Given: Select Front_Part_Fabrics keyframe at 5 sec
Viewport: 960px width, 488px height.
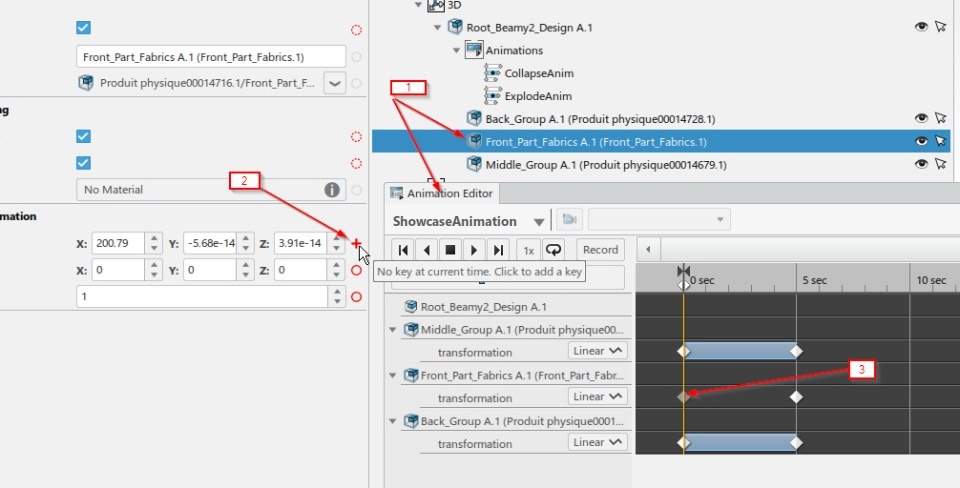Looking at the screenshot, I should coord(796,397).
